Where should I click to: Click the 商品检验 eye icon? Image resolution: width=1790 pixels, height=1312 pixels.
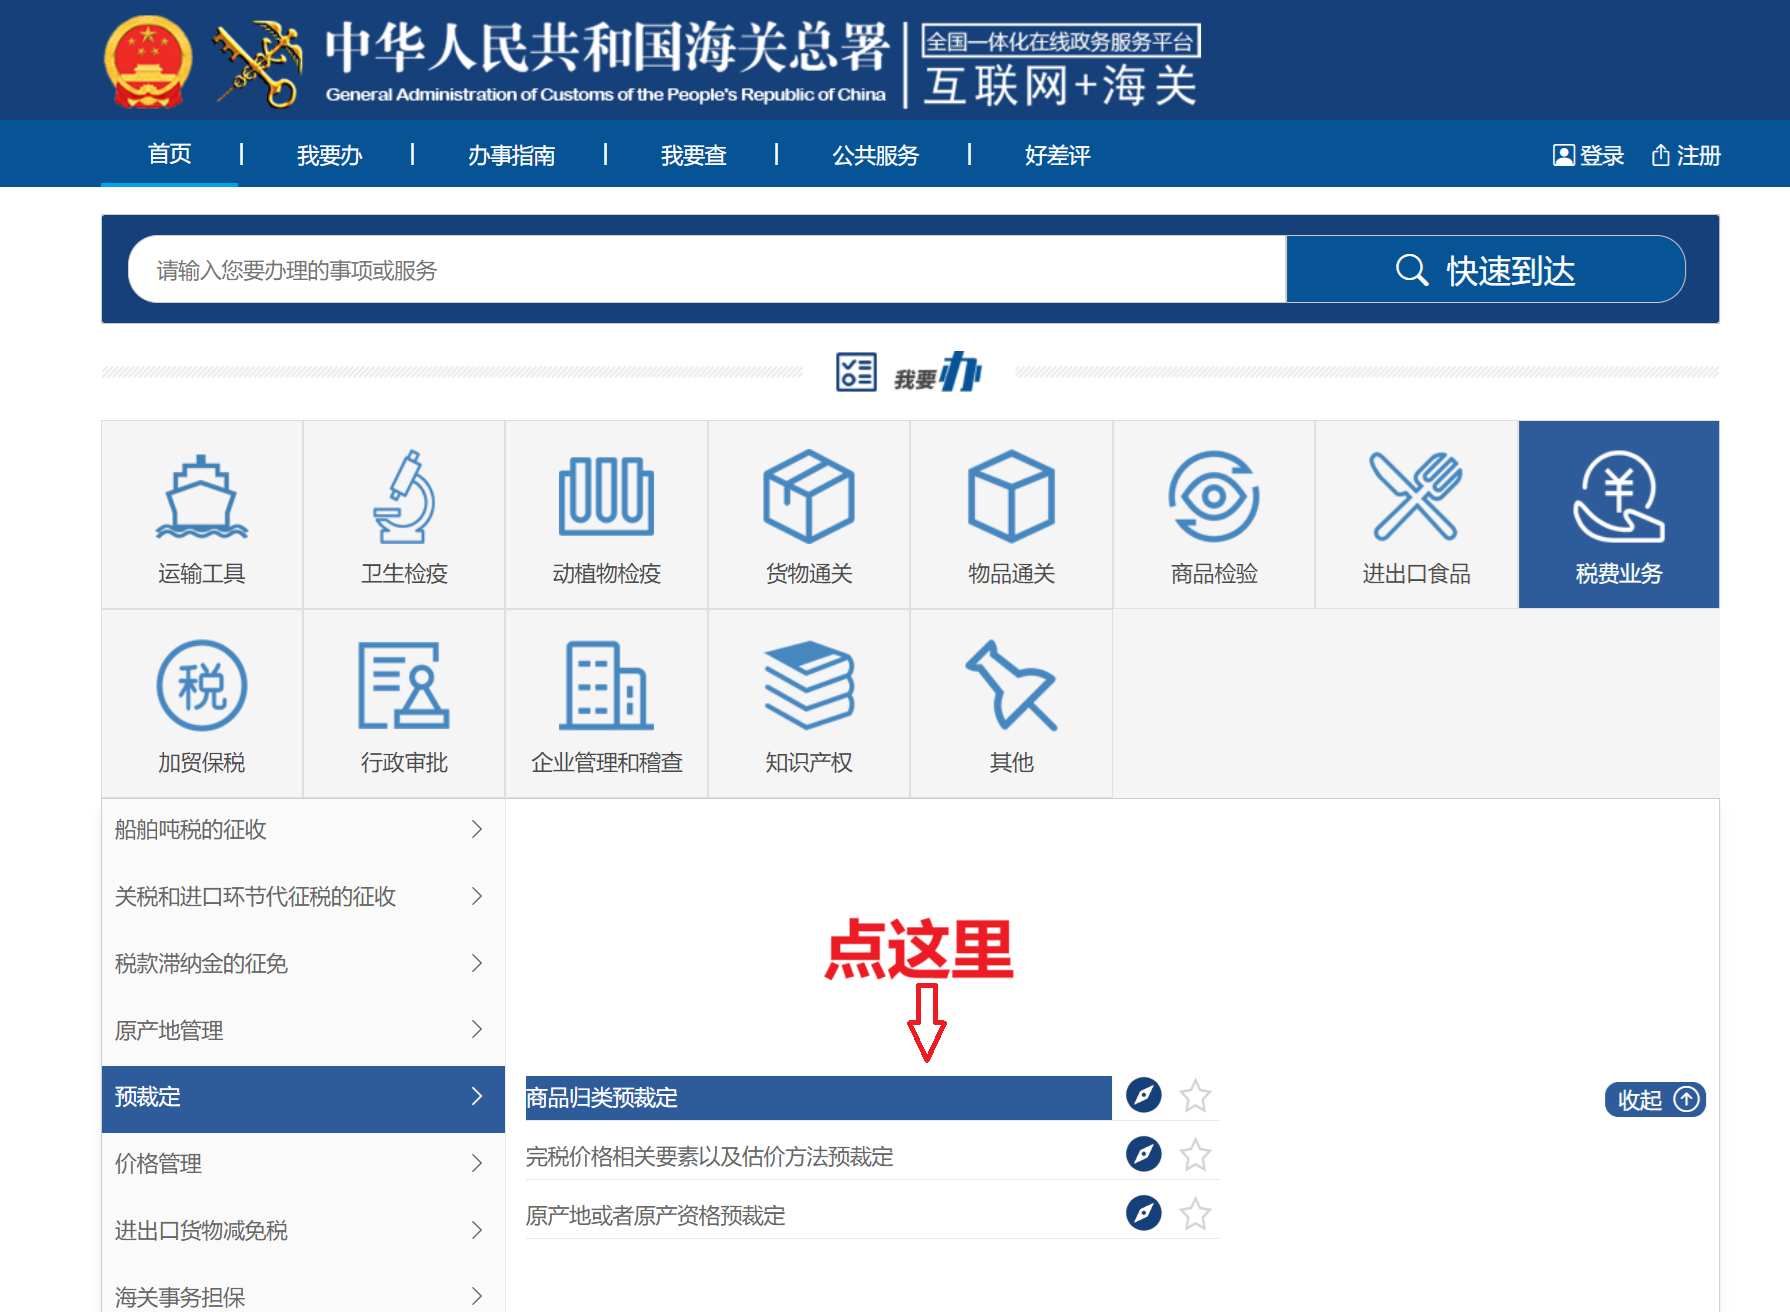click(1213, 497)
